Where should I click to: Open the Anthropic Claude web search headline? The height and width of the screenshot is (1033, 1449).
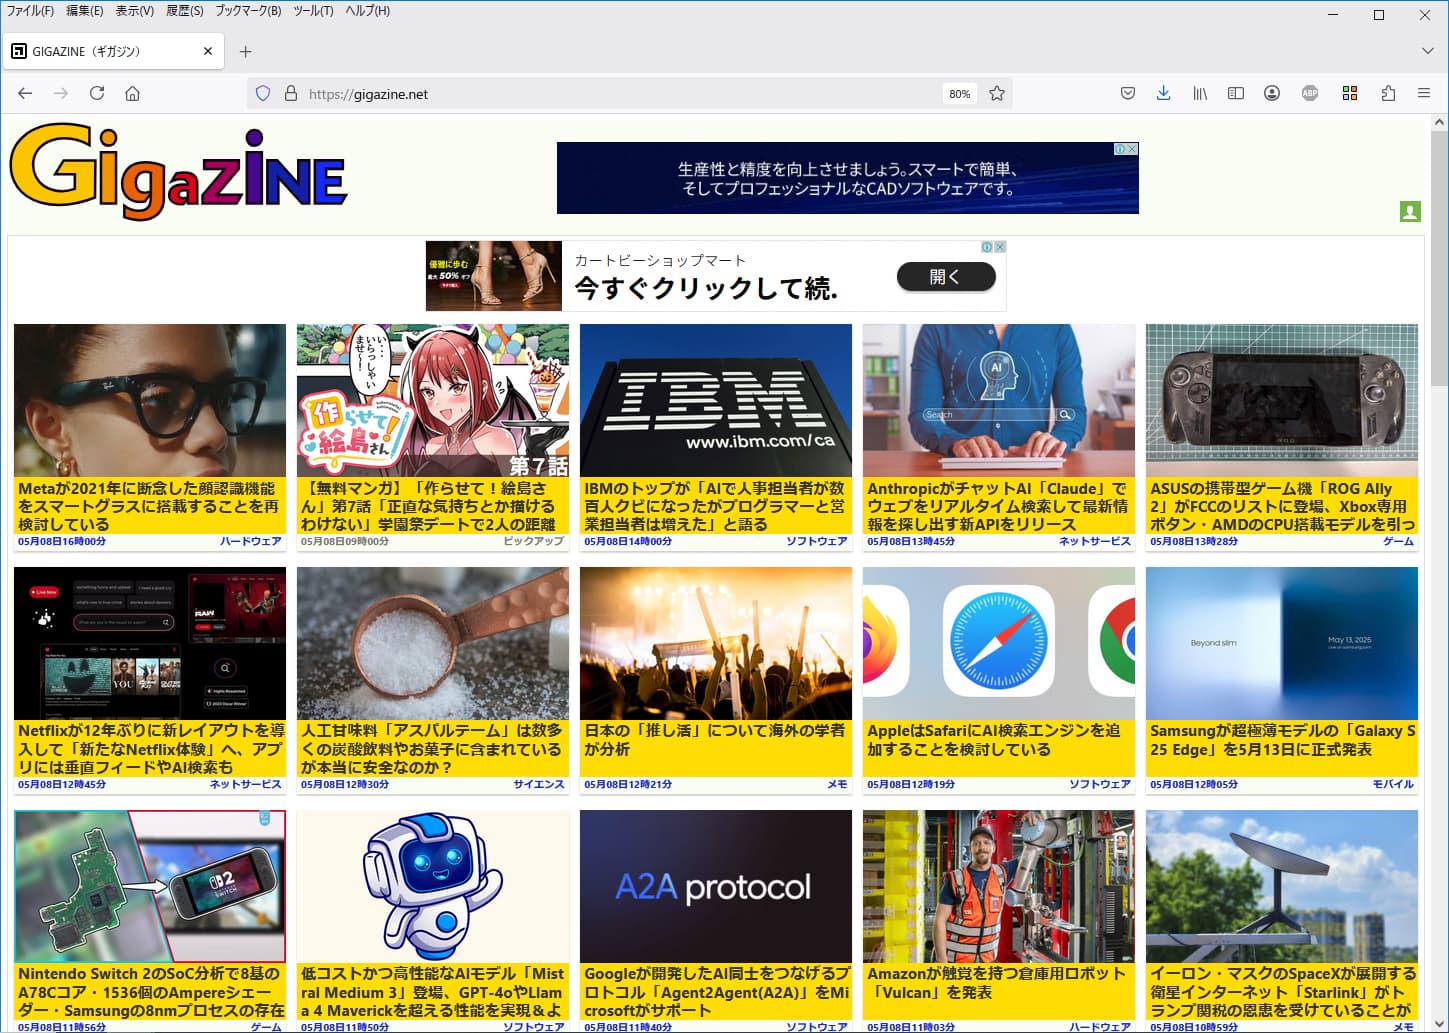coord(998,506)
